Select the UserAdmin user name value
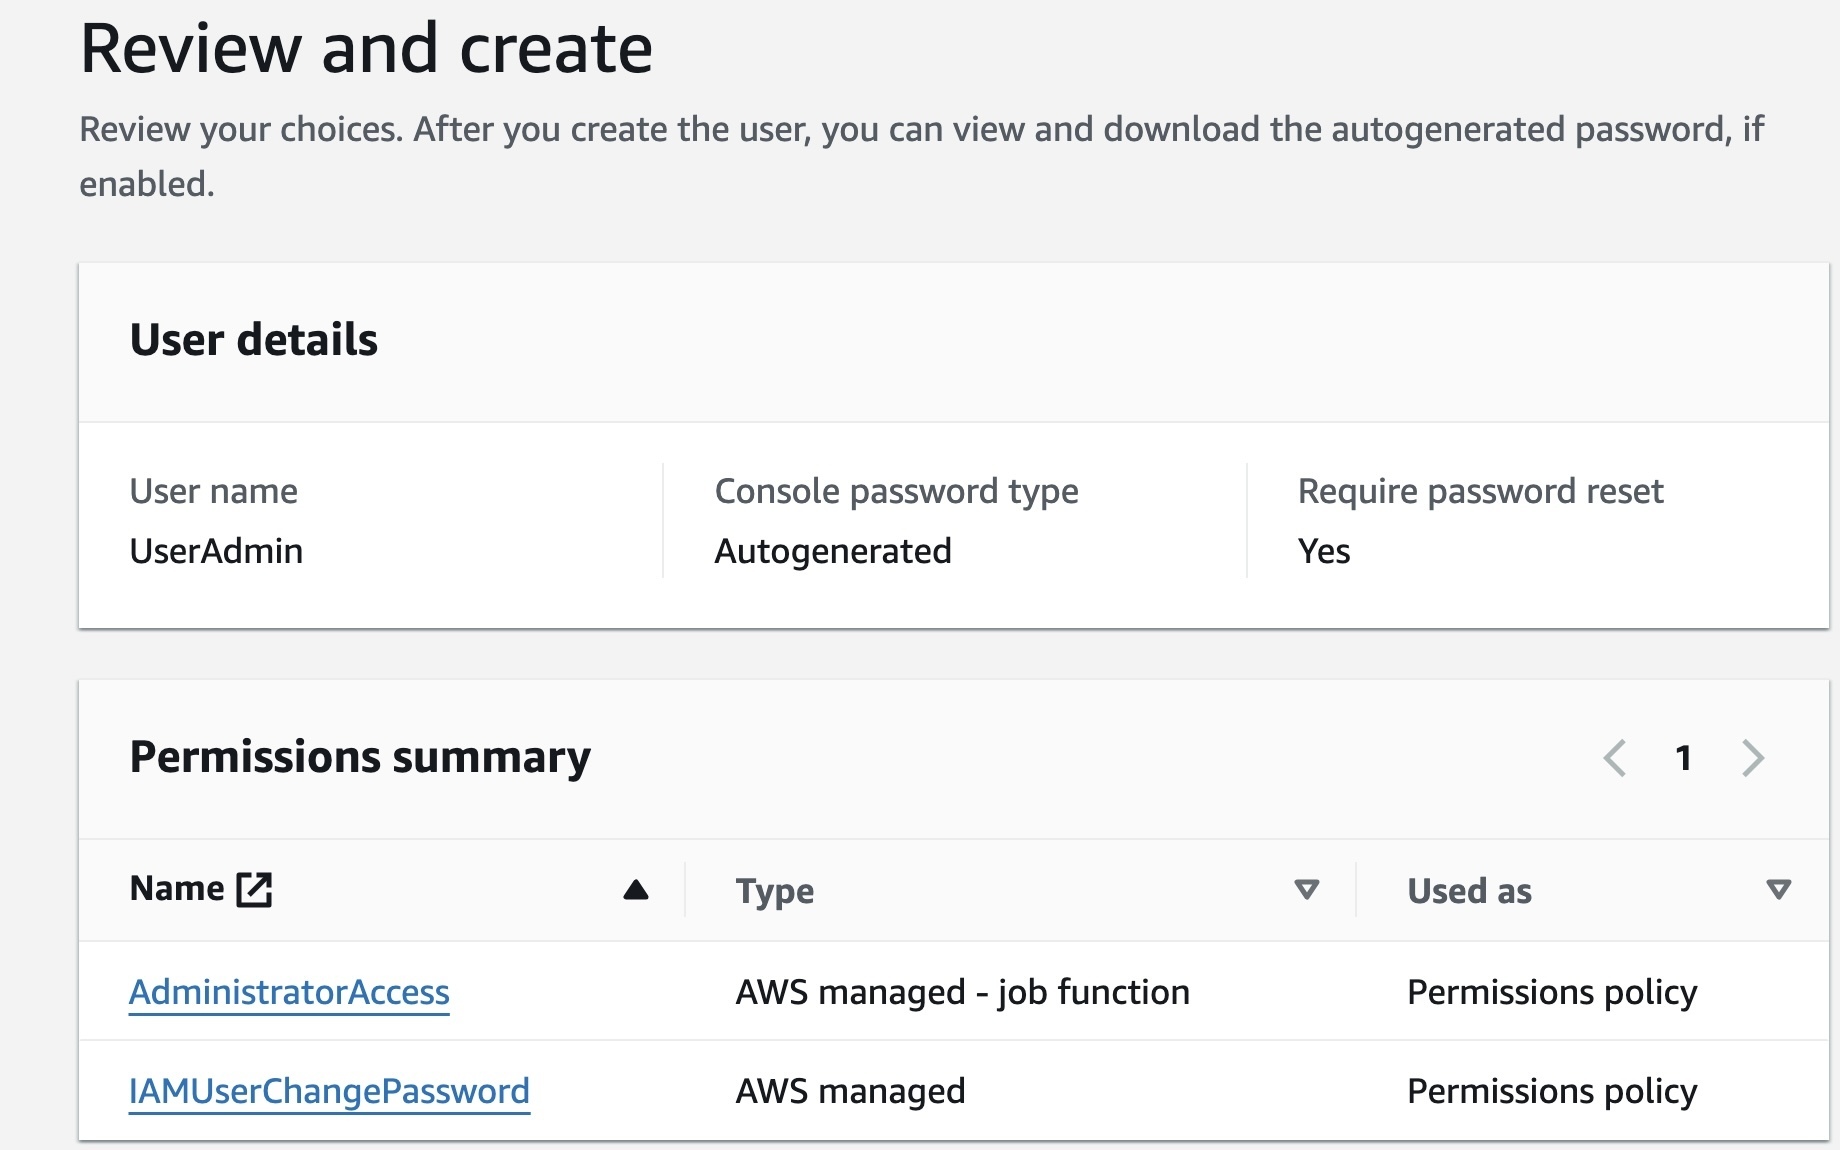The height and width of the screenshot is (1150, 1840). (216, 551)
